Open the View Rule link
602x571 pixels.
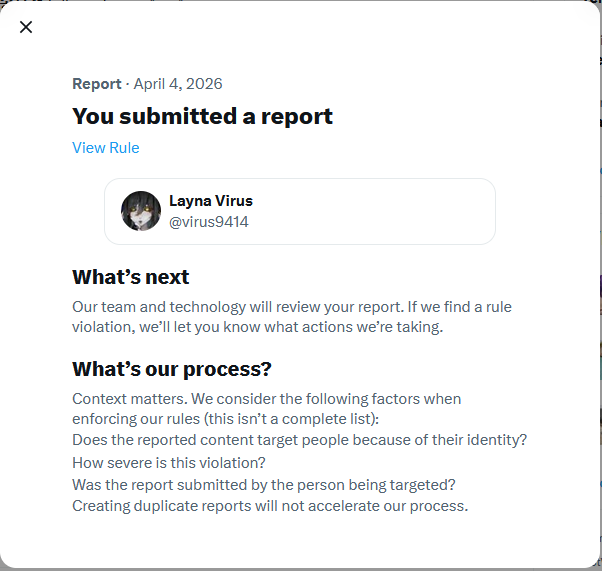click(x=106, y=148)
